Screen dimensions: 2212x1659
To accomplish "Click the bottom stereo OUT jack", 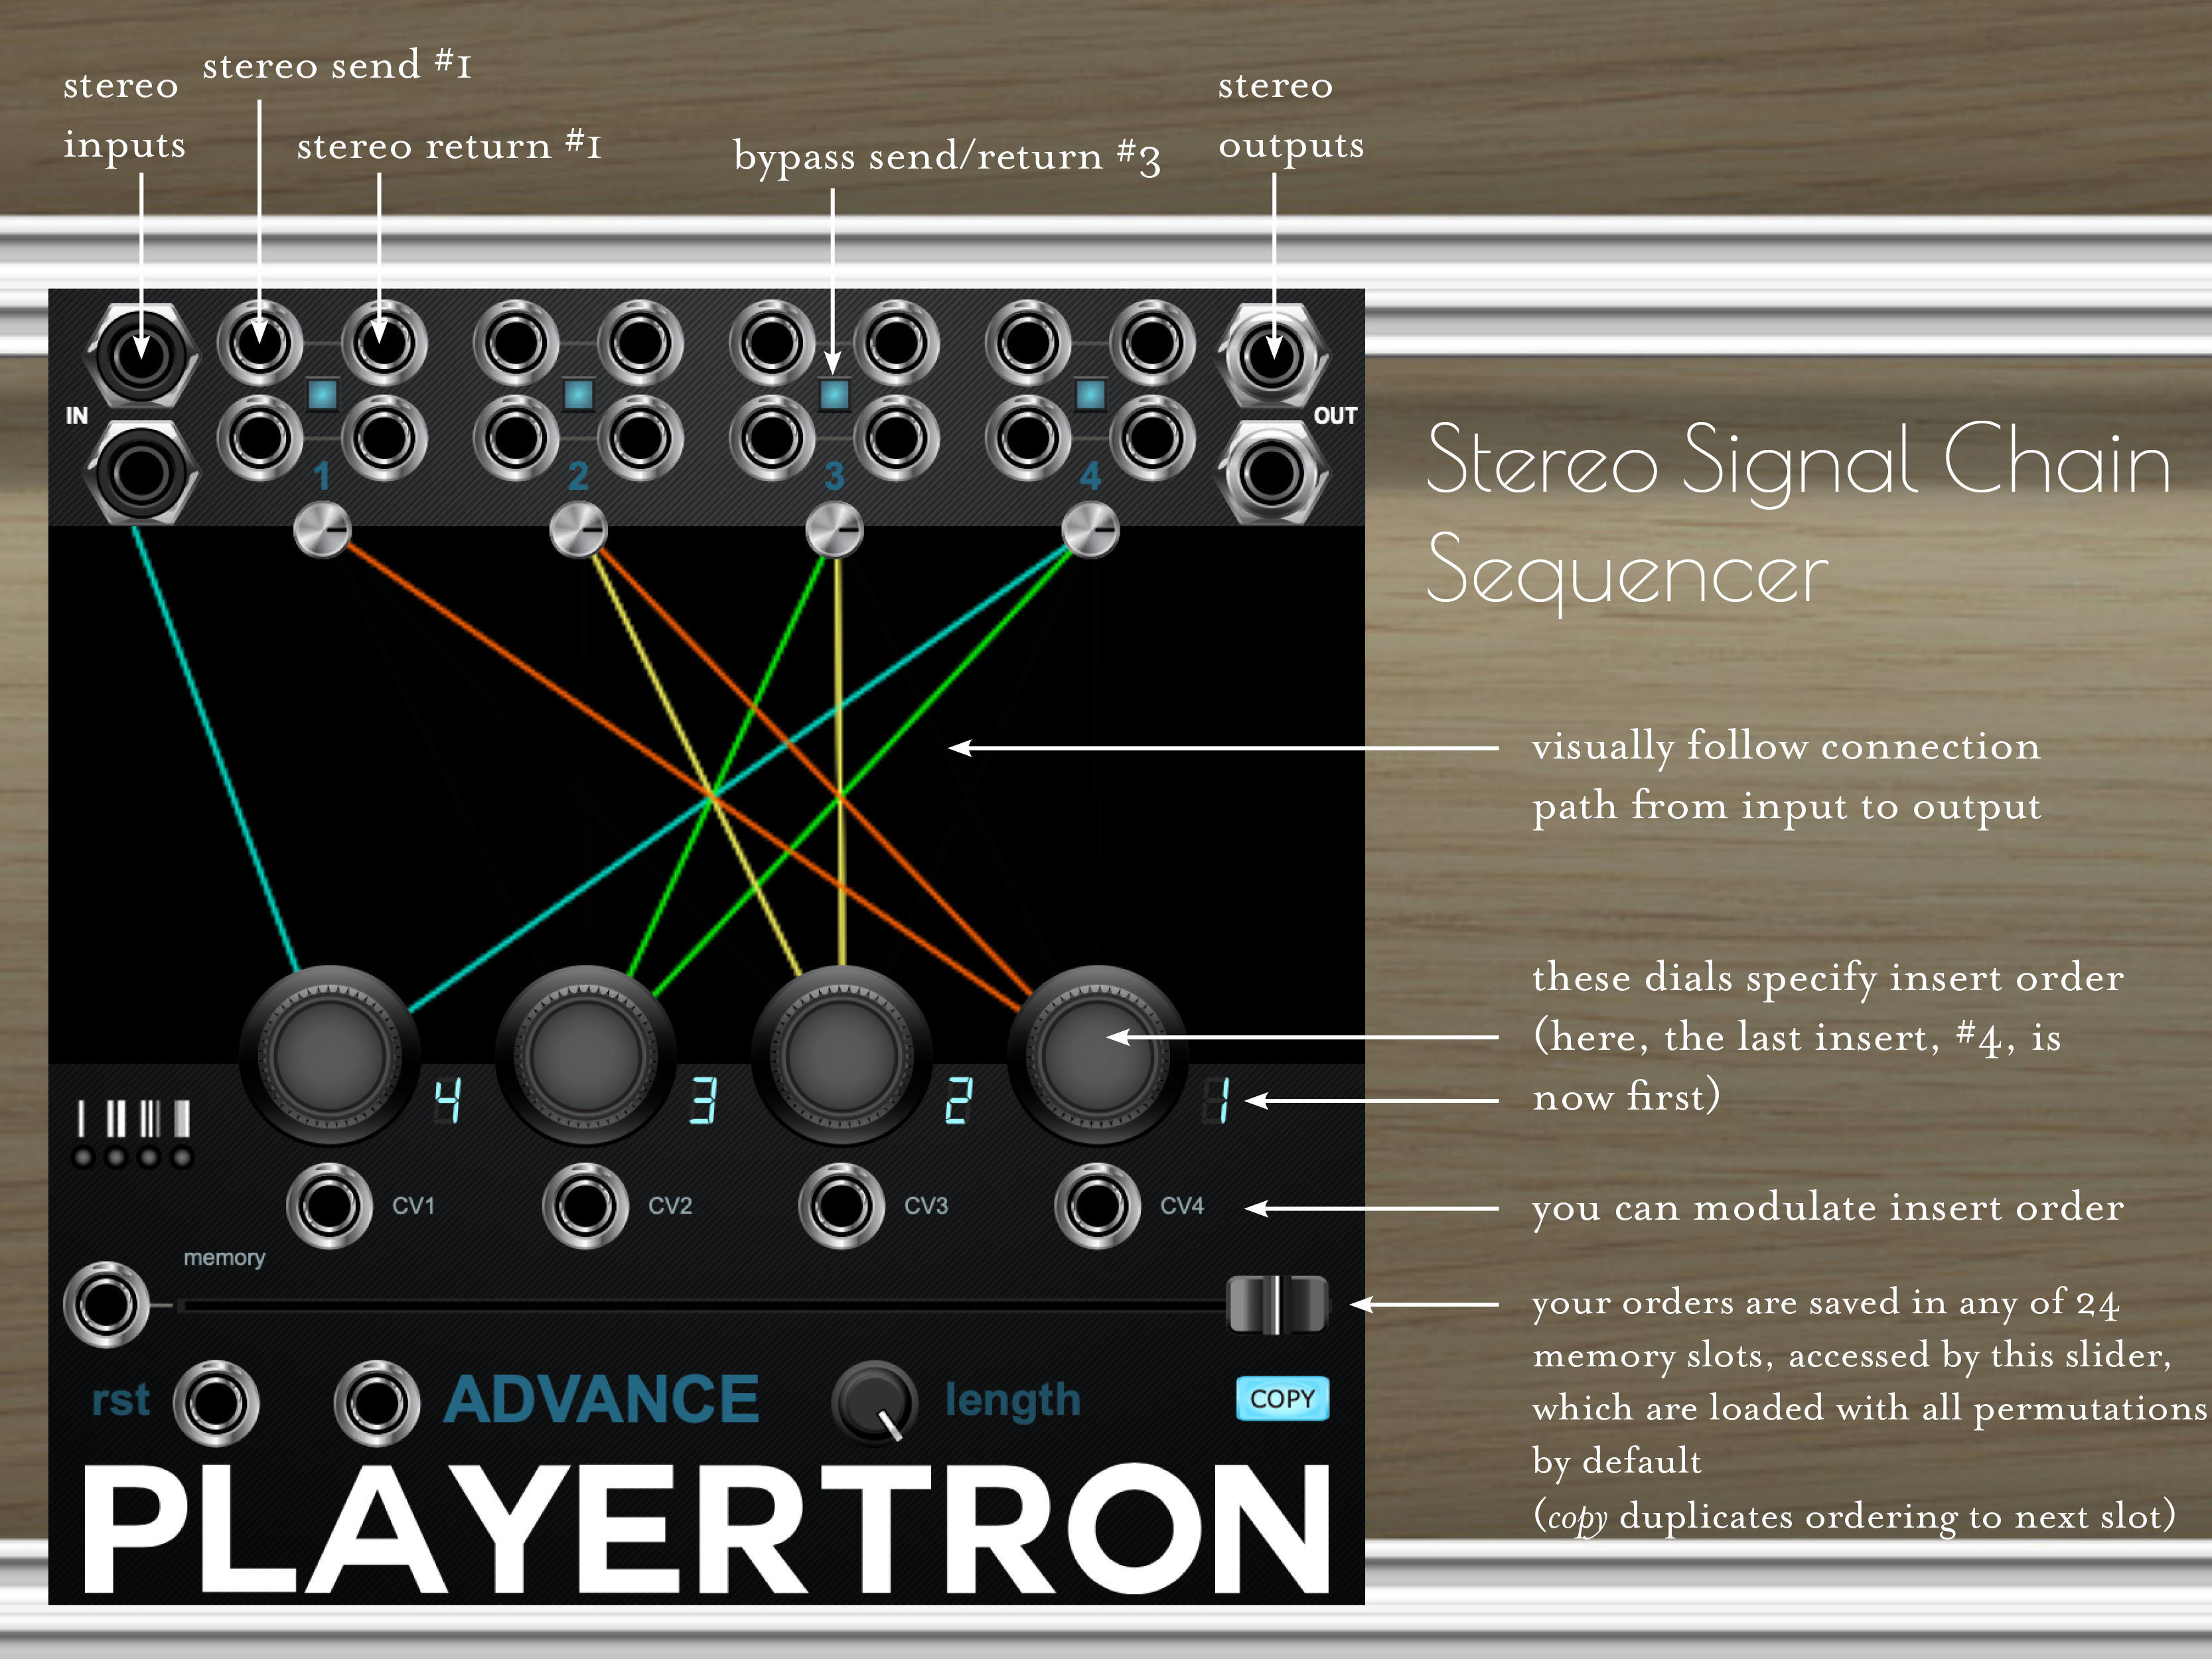I will [1272, 473].
